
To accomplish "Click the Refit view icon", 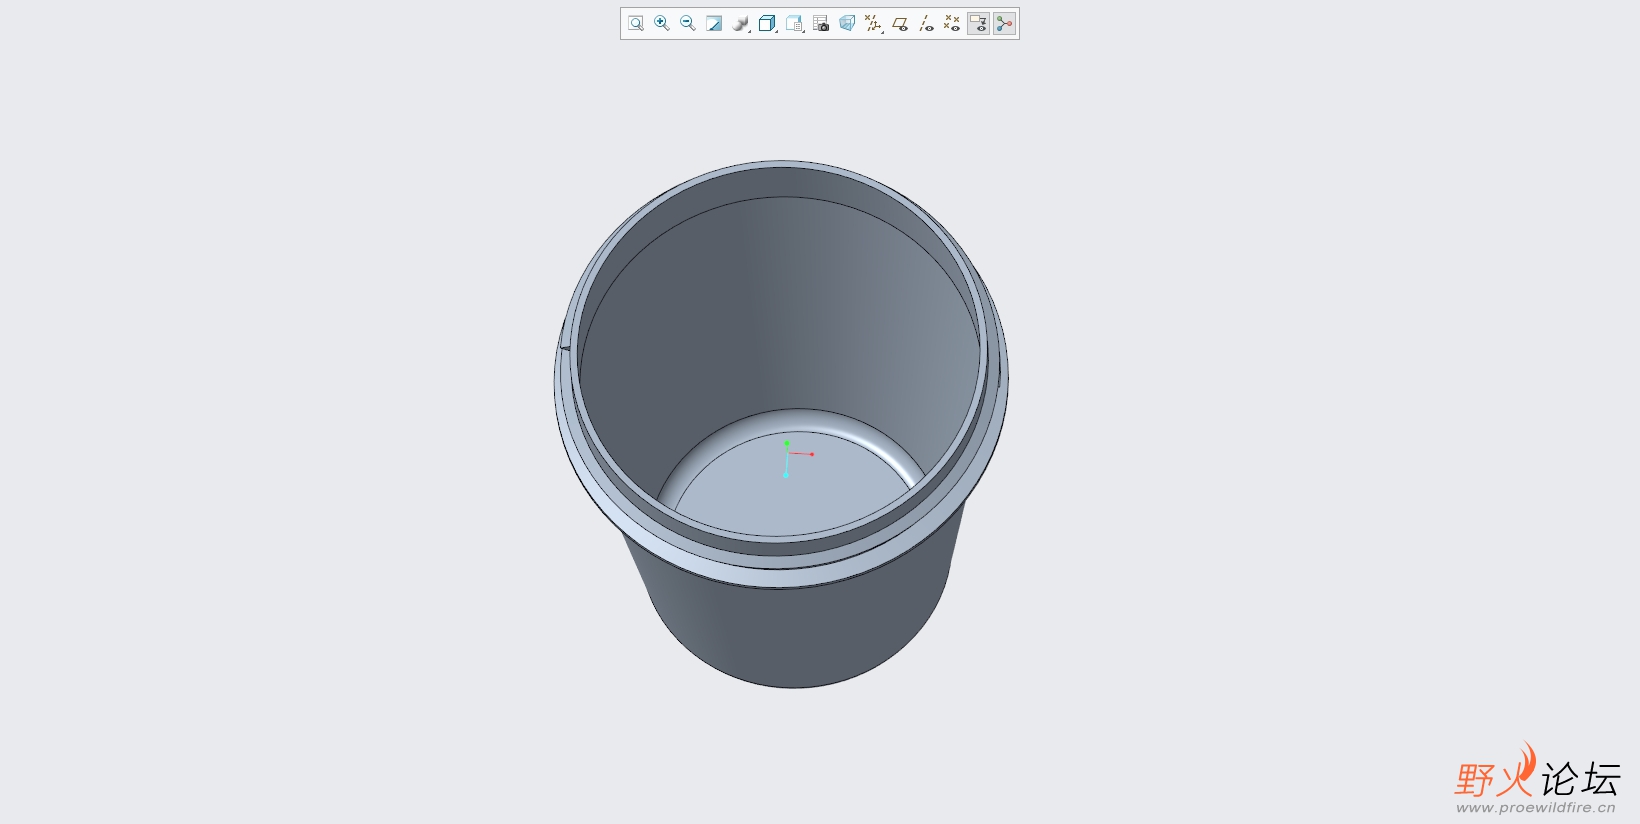I will click(636, 23).
